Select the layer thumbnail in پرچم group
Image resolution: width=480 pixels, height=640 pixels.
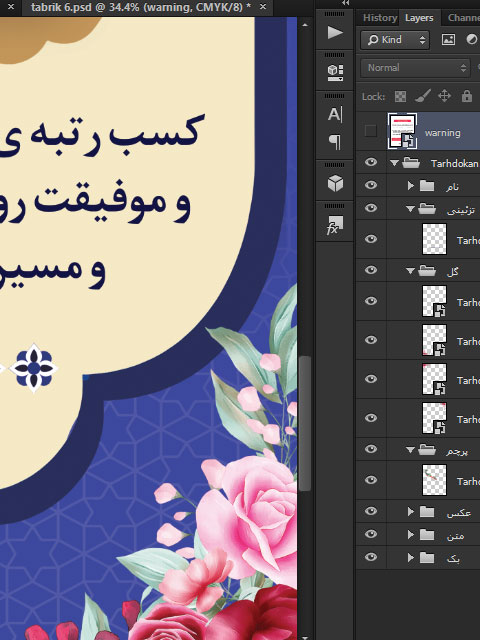pos(434,480)
